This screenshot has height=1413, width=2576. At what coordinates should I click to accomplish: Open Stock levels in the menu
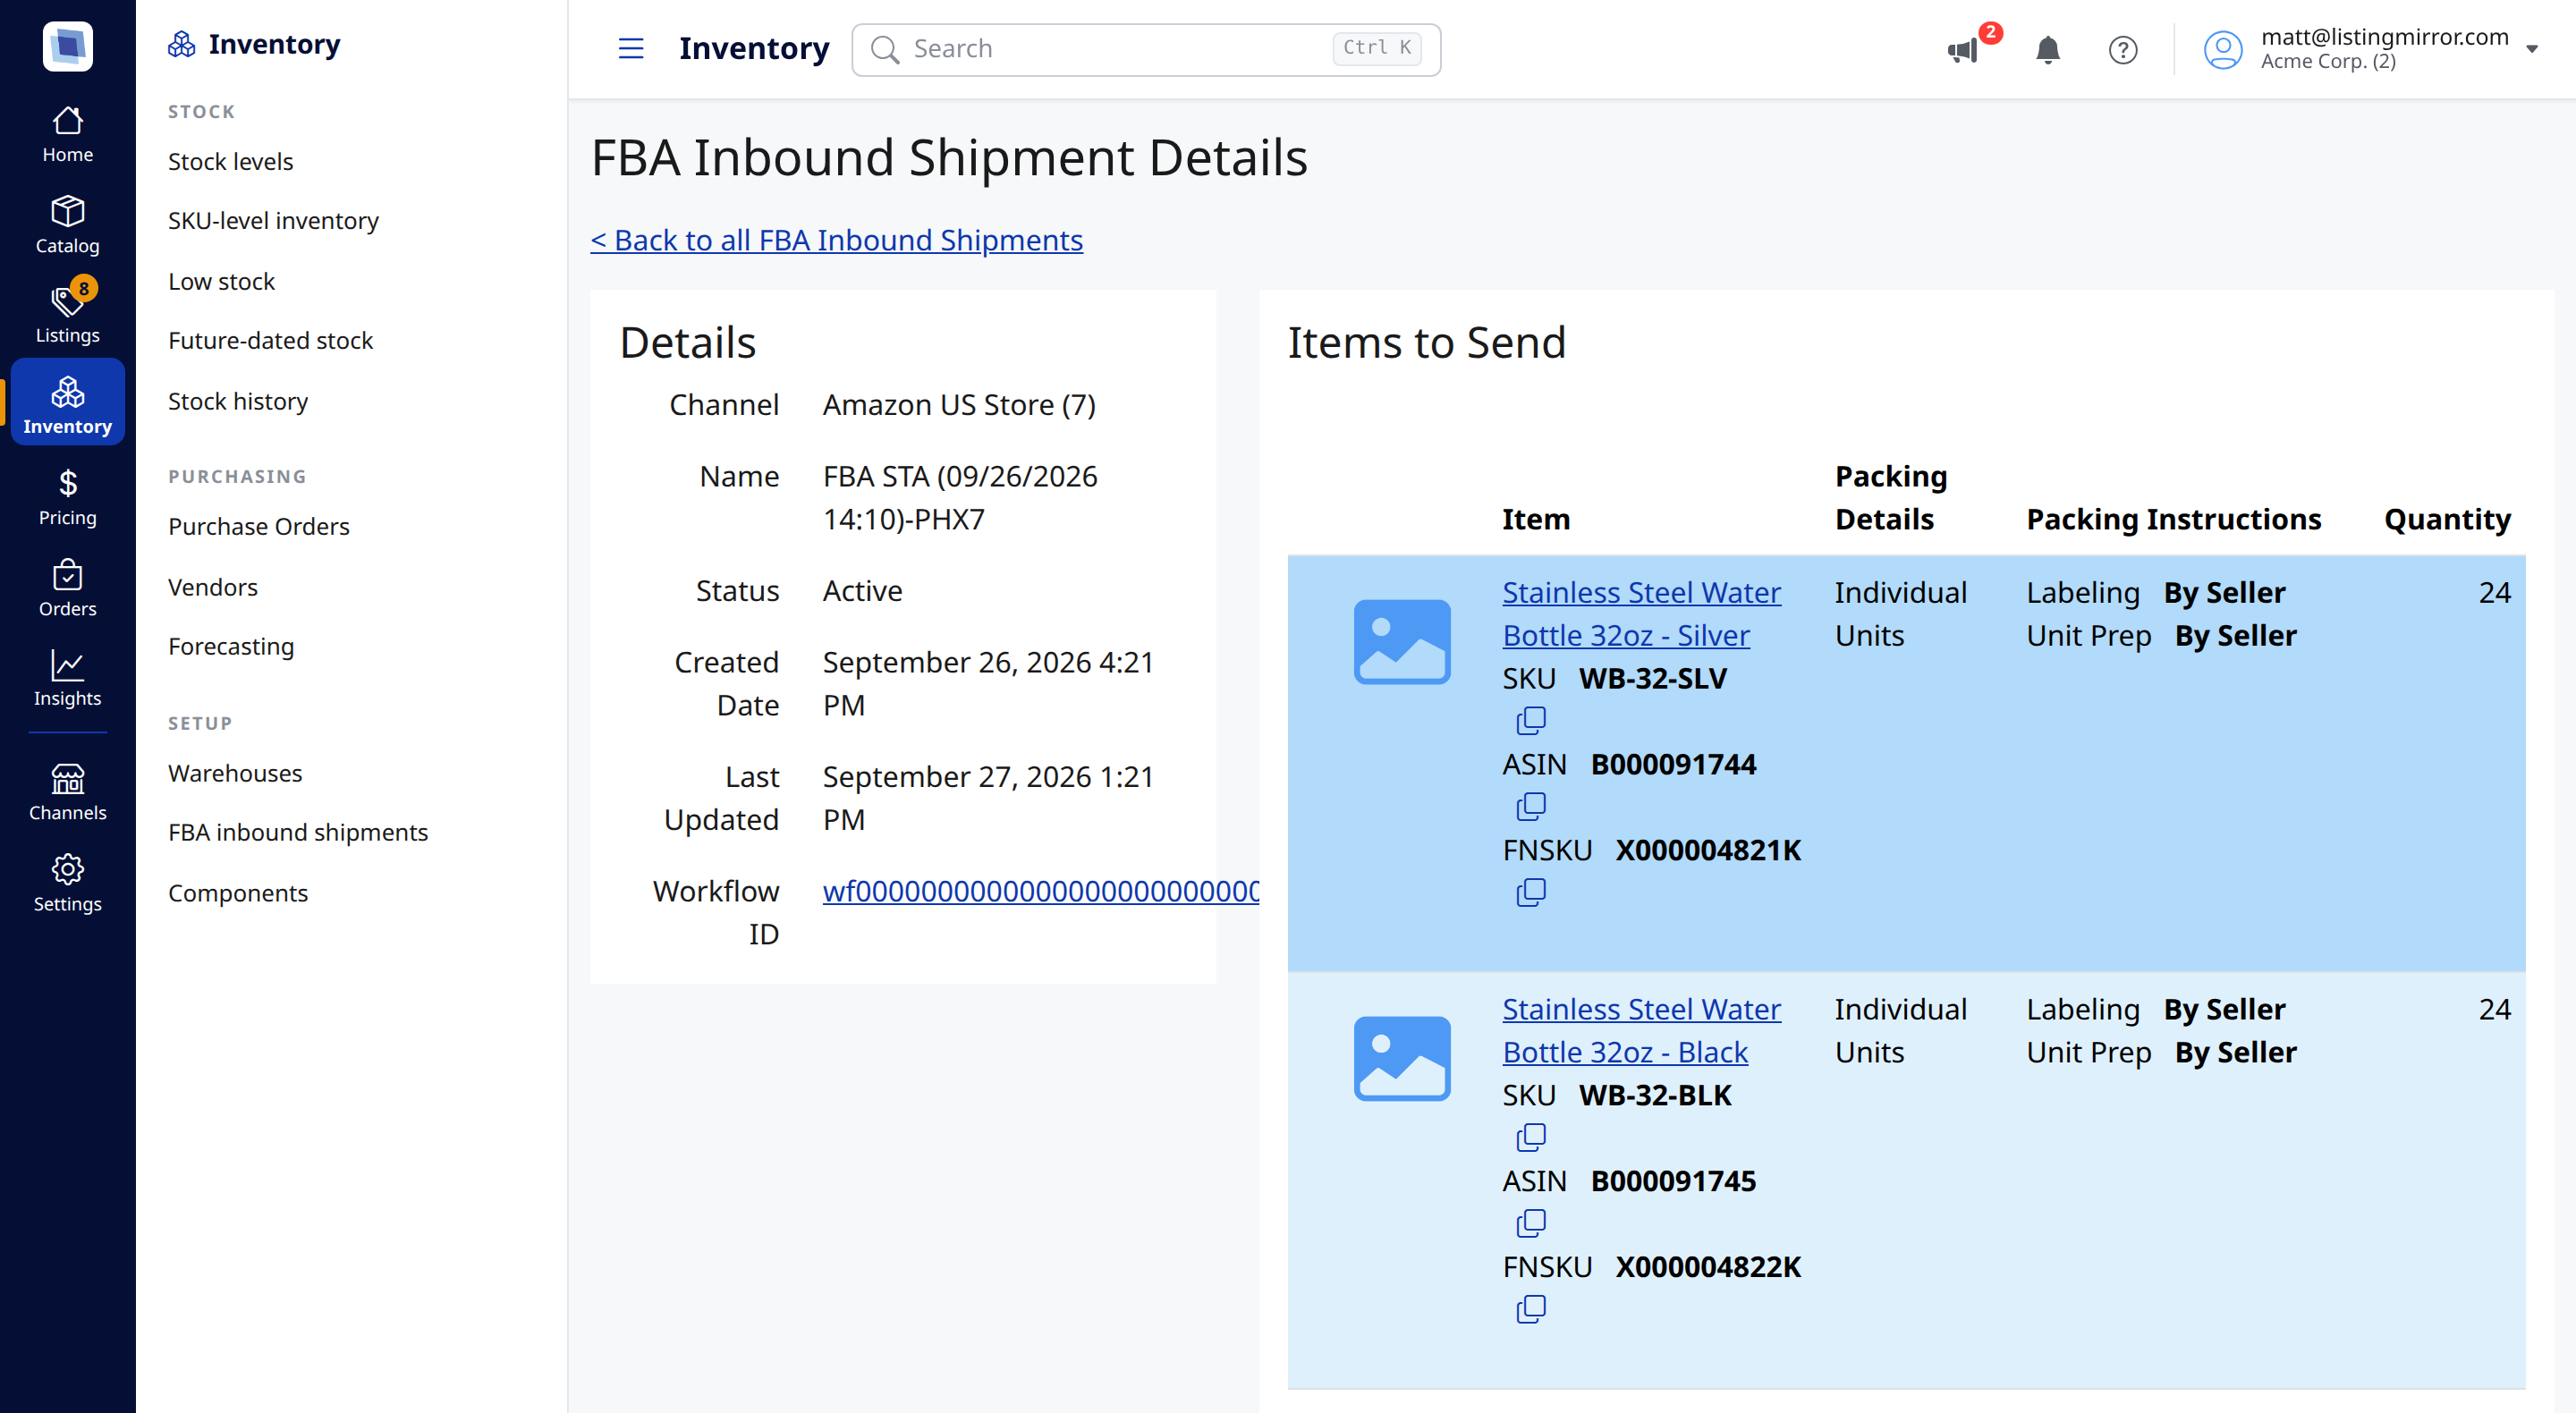pyautogui.click(x=230, y=161)
